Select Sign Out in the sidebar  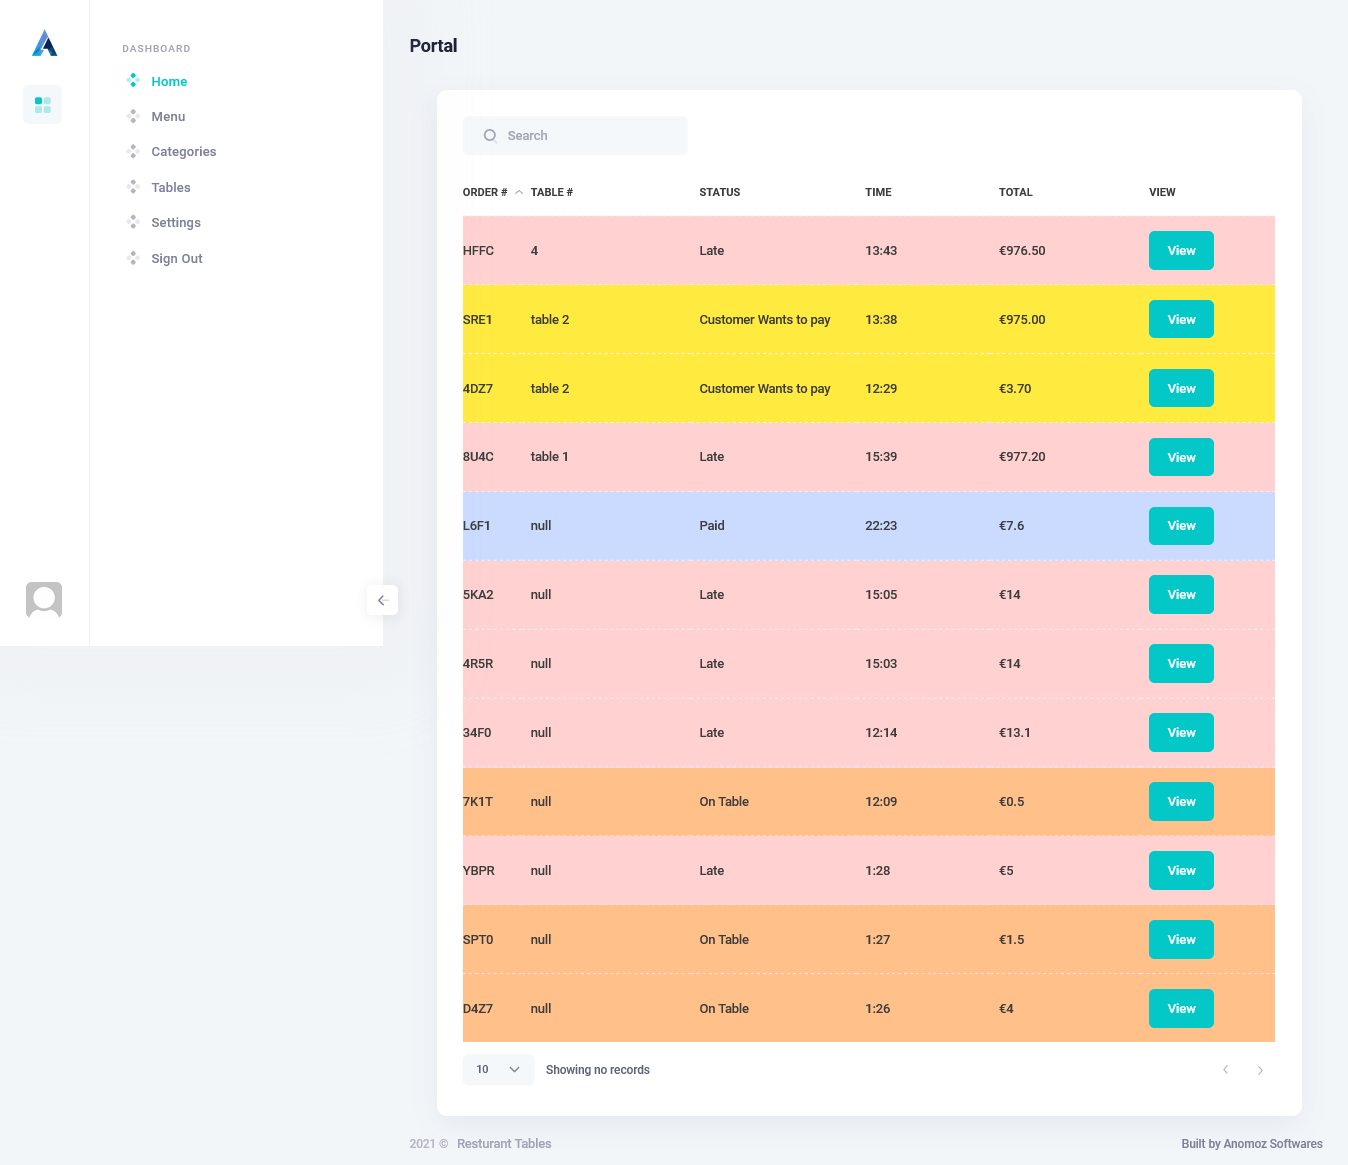click(177, 259)
